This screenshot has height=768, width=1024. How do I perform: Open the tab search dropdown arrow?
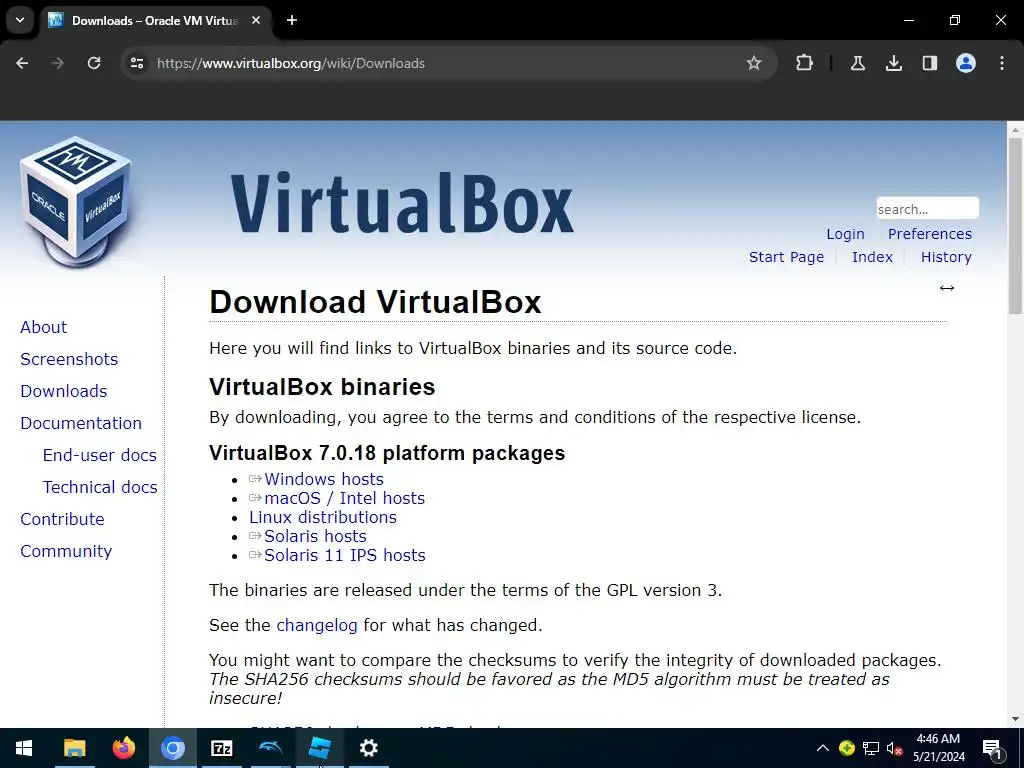20,20
